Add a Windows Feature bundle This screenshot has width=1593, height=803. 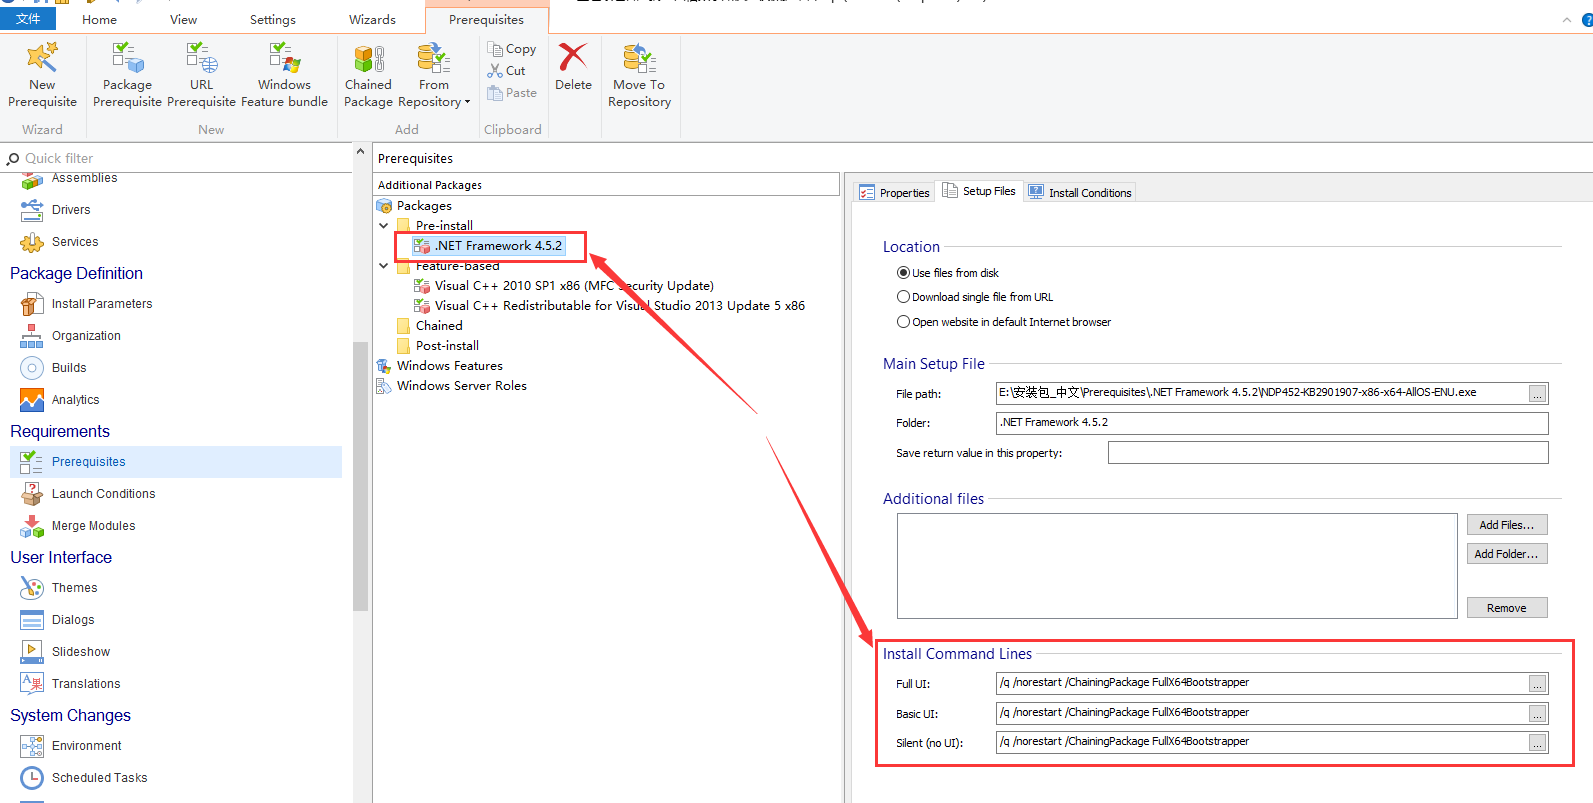click(284, 75)
